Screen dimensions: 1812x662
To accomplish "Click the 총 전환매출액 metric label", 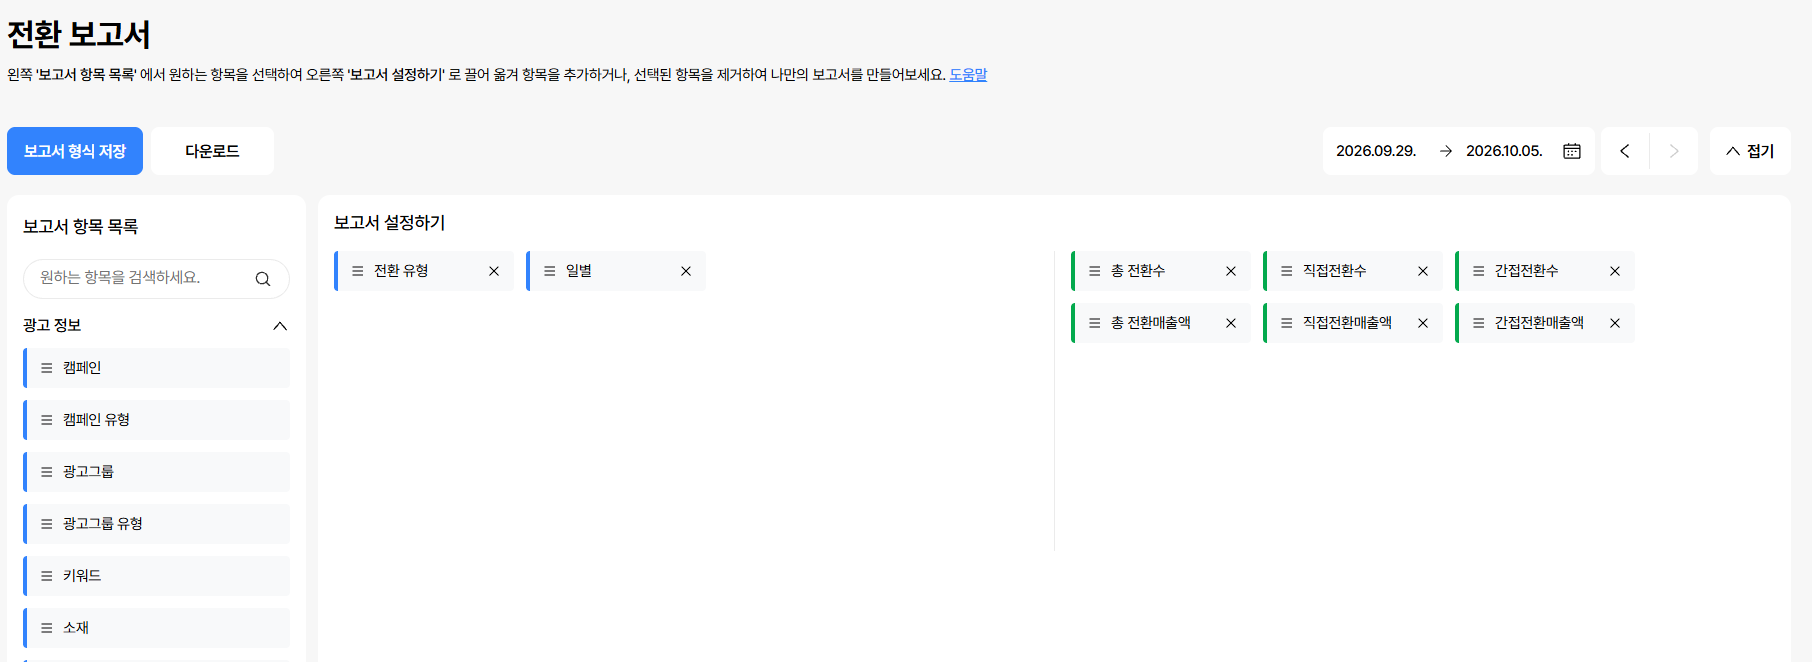I will 1151,323.
